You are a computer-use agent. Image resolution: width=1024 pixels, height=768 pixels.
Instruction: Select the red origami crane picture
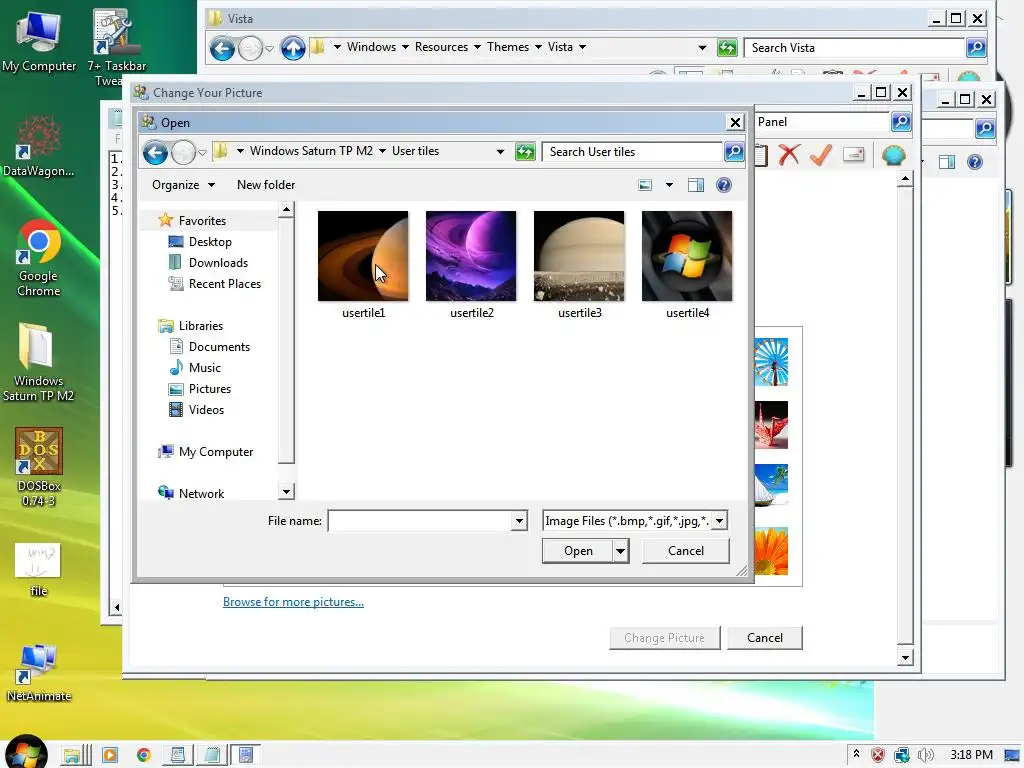click(771, 425)
